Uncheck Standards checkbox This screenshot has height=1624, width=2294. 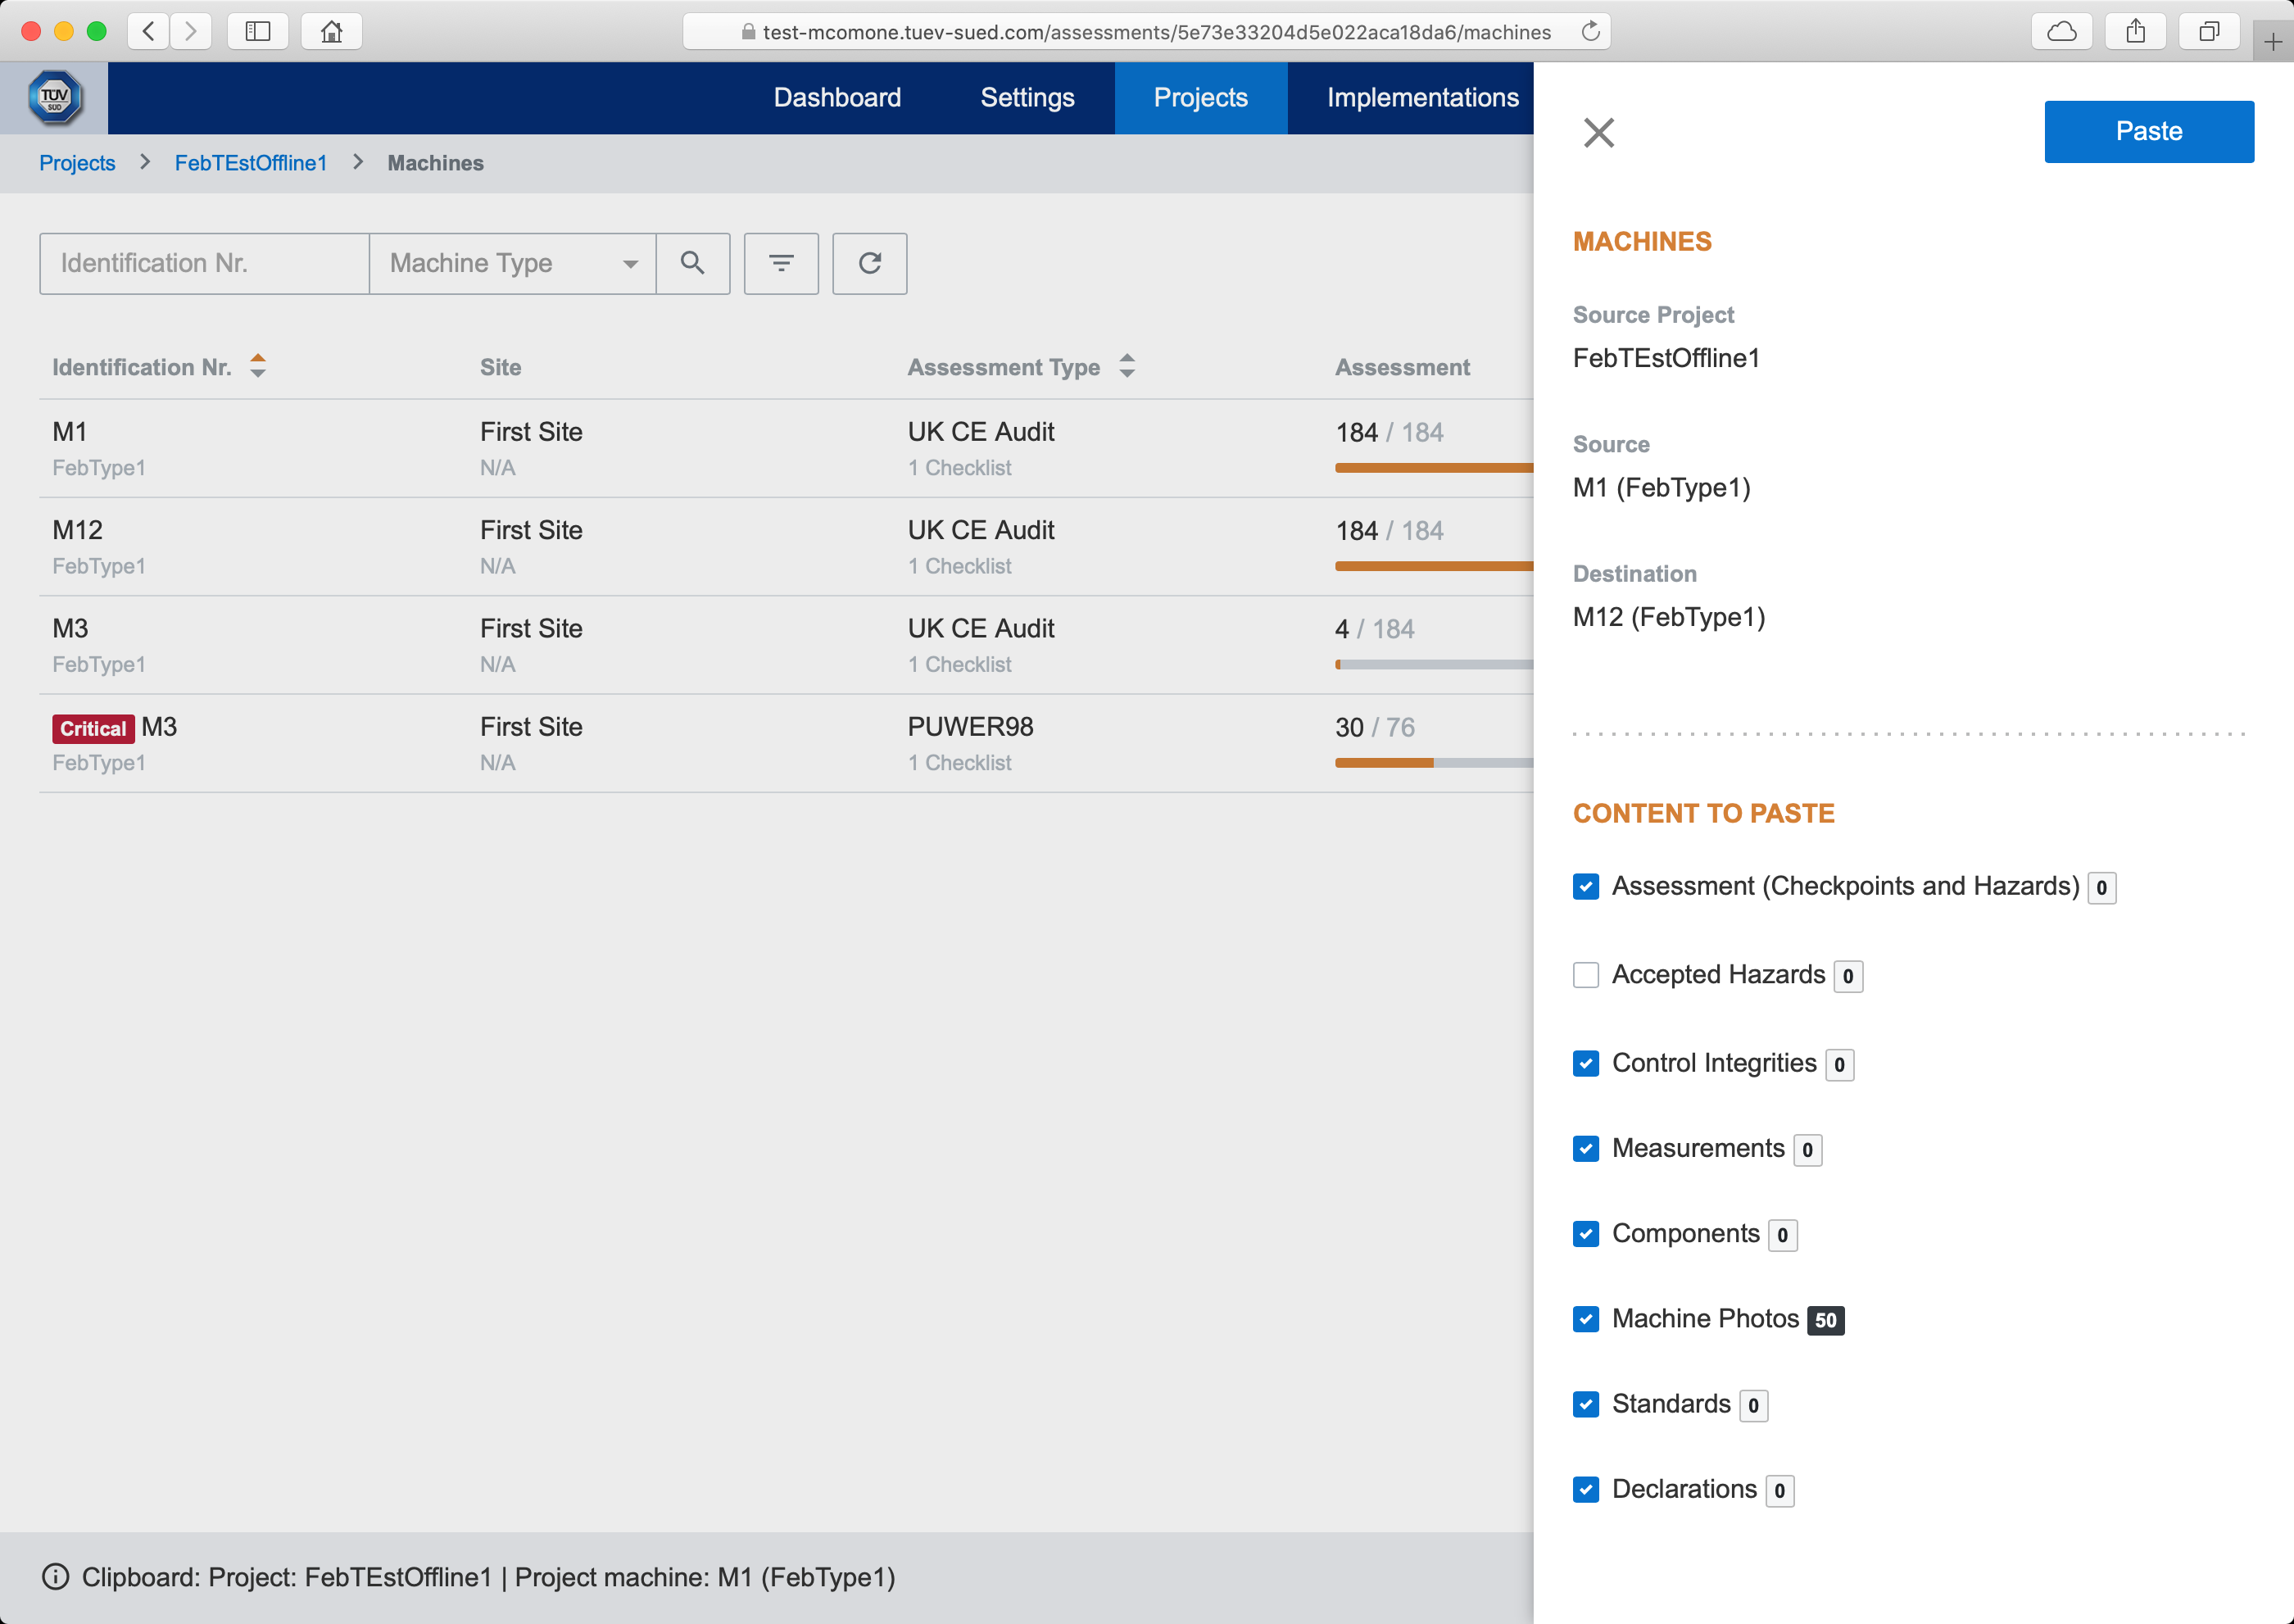(x=1585, y=1404)
